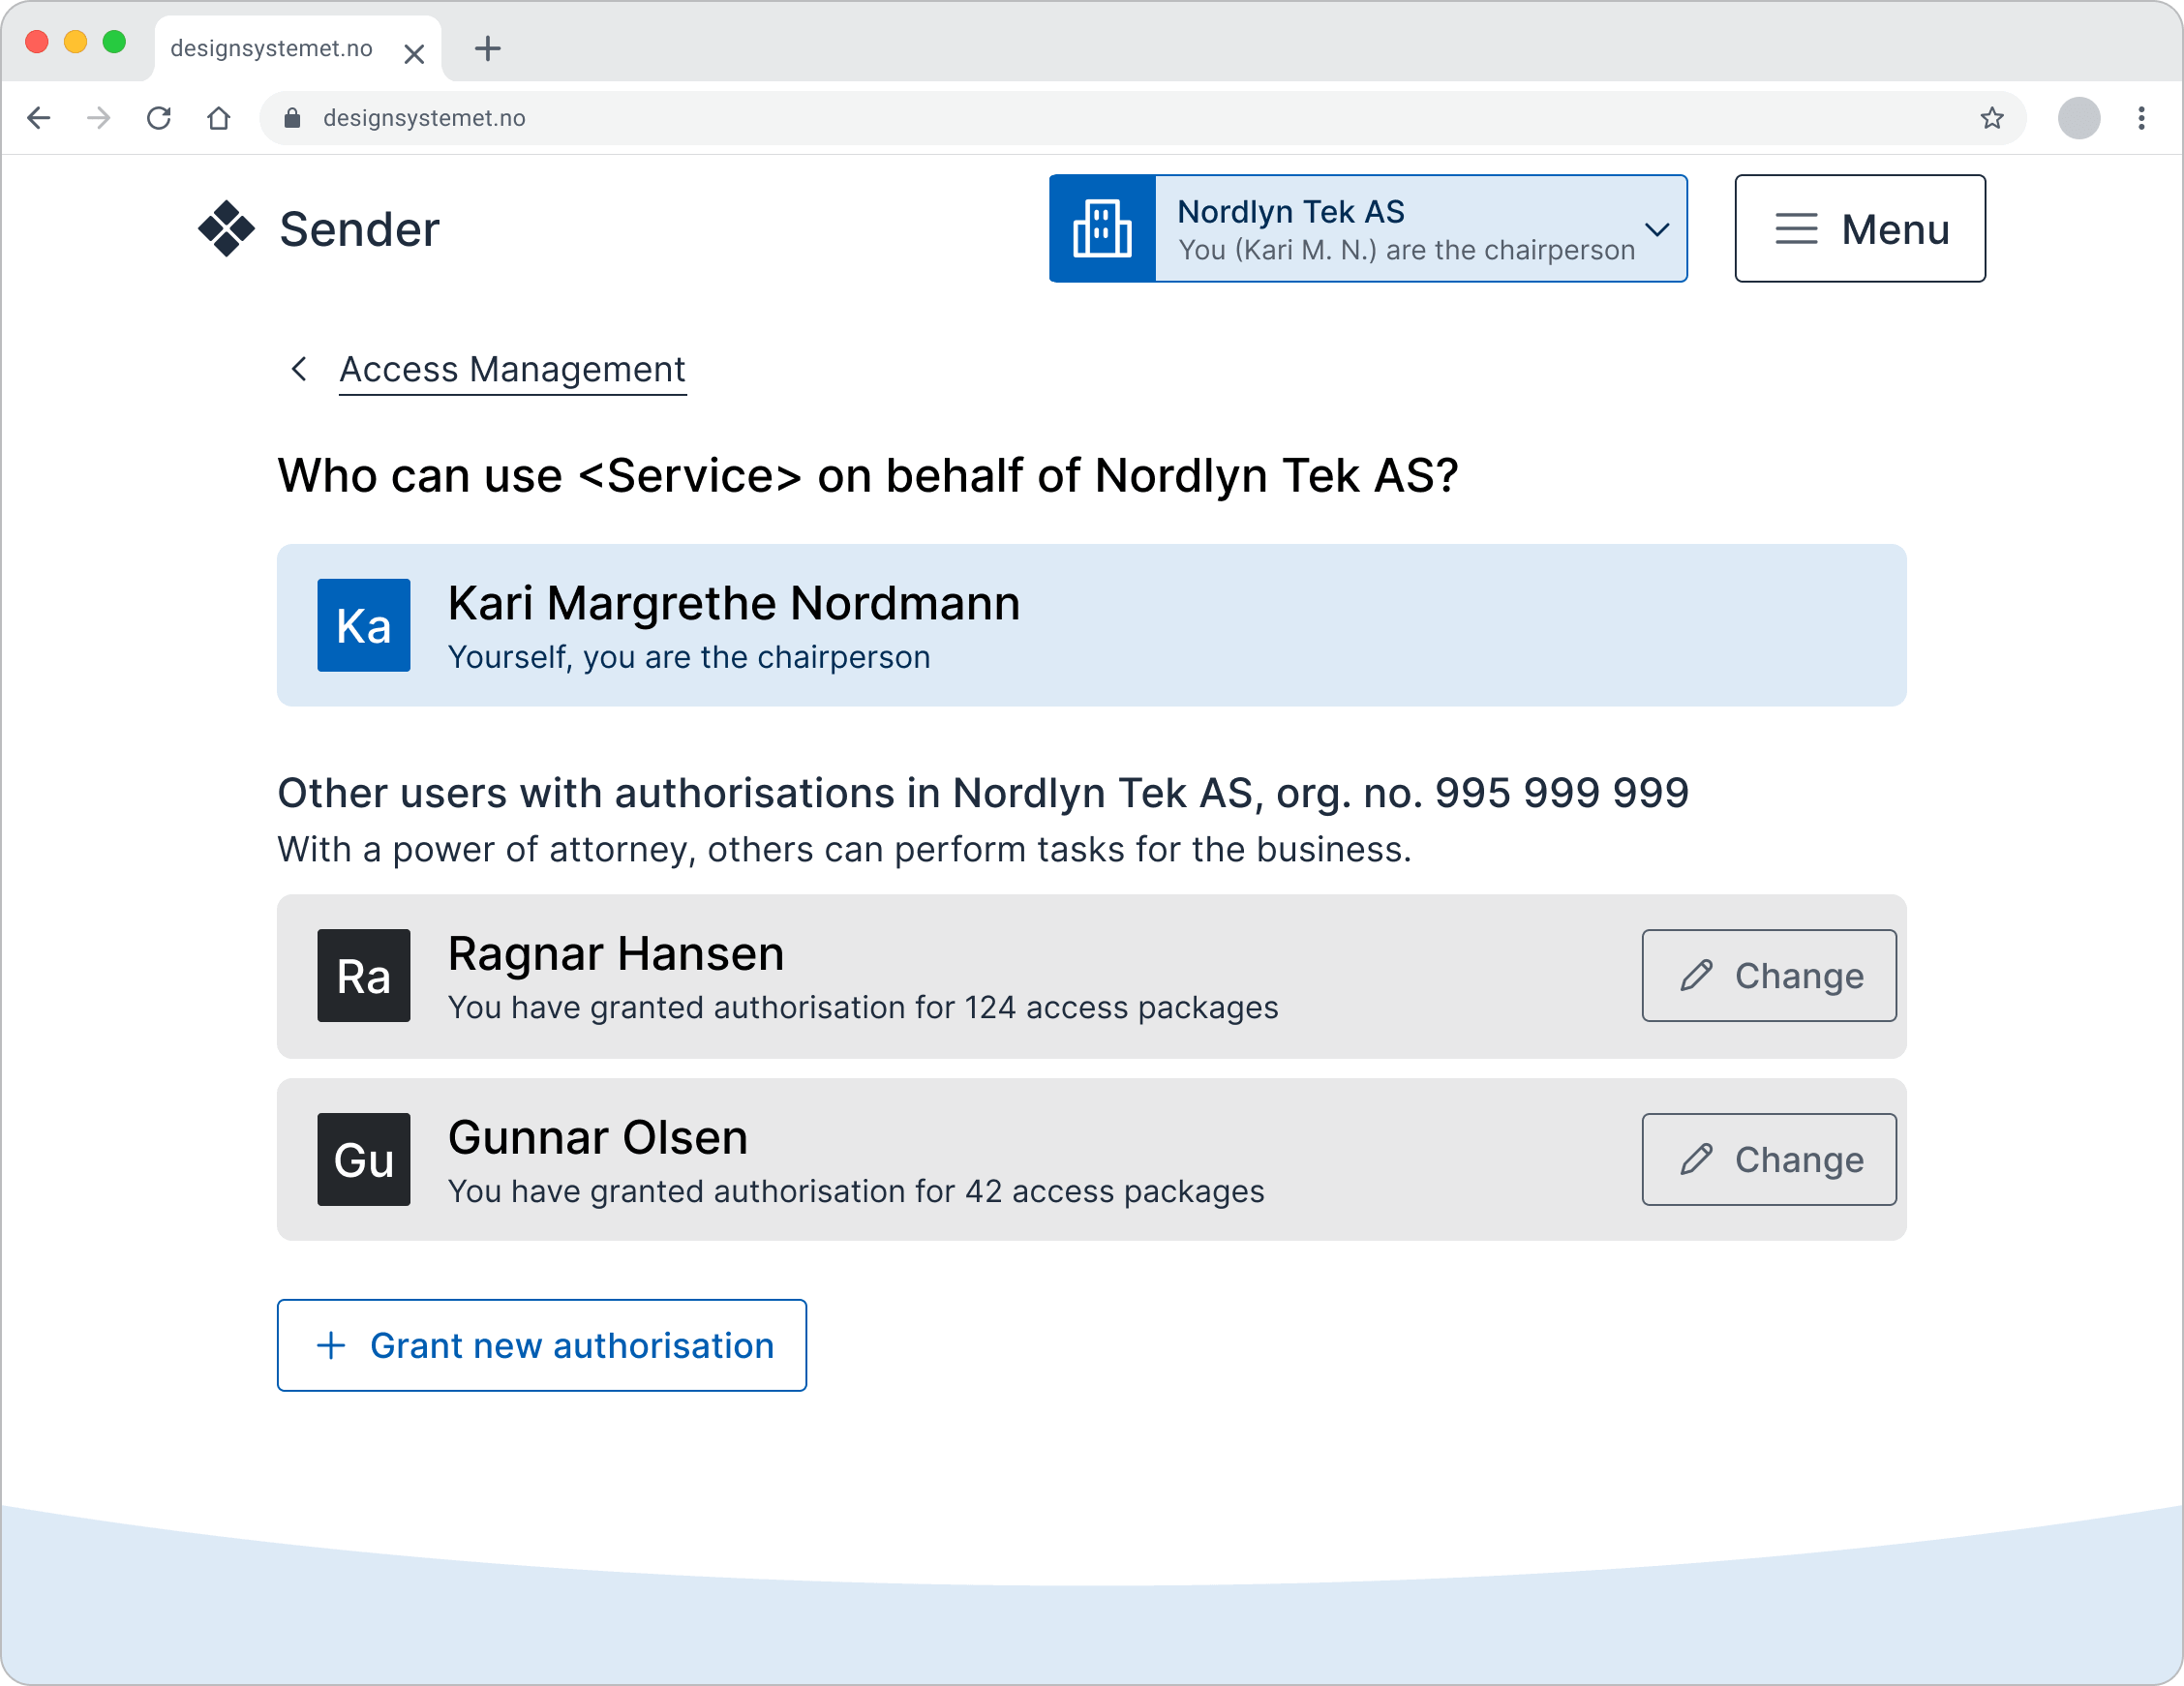Select the designsystemet.no browser tab

coord(298,48)
